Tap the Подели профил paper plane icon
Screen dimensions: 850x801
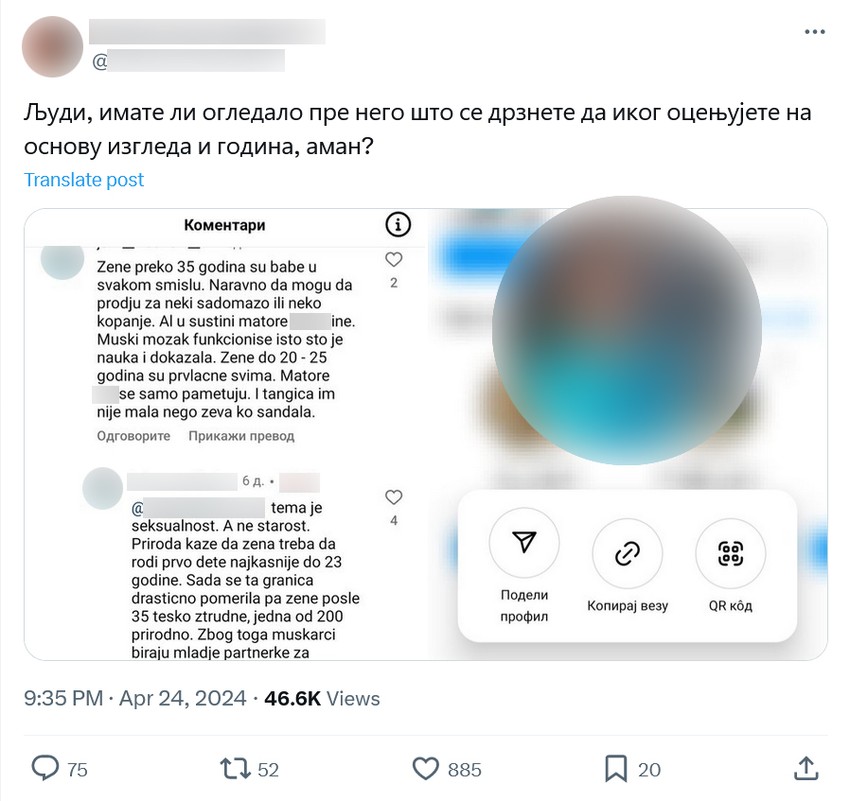point(524,542)
